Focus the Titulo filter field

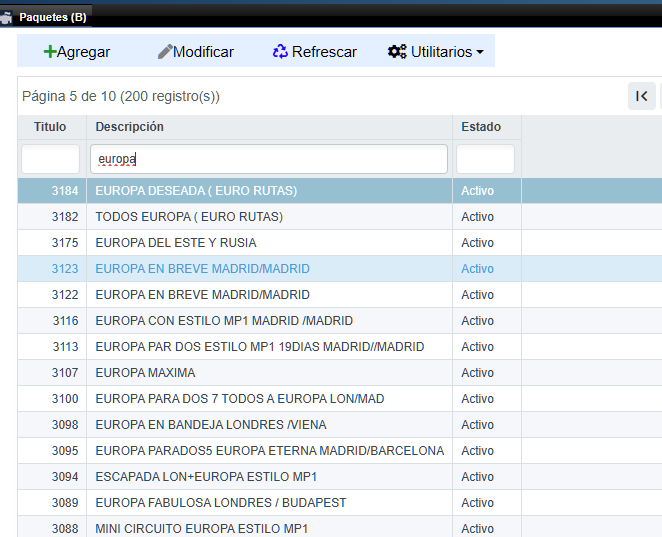51,159
